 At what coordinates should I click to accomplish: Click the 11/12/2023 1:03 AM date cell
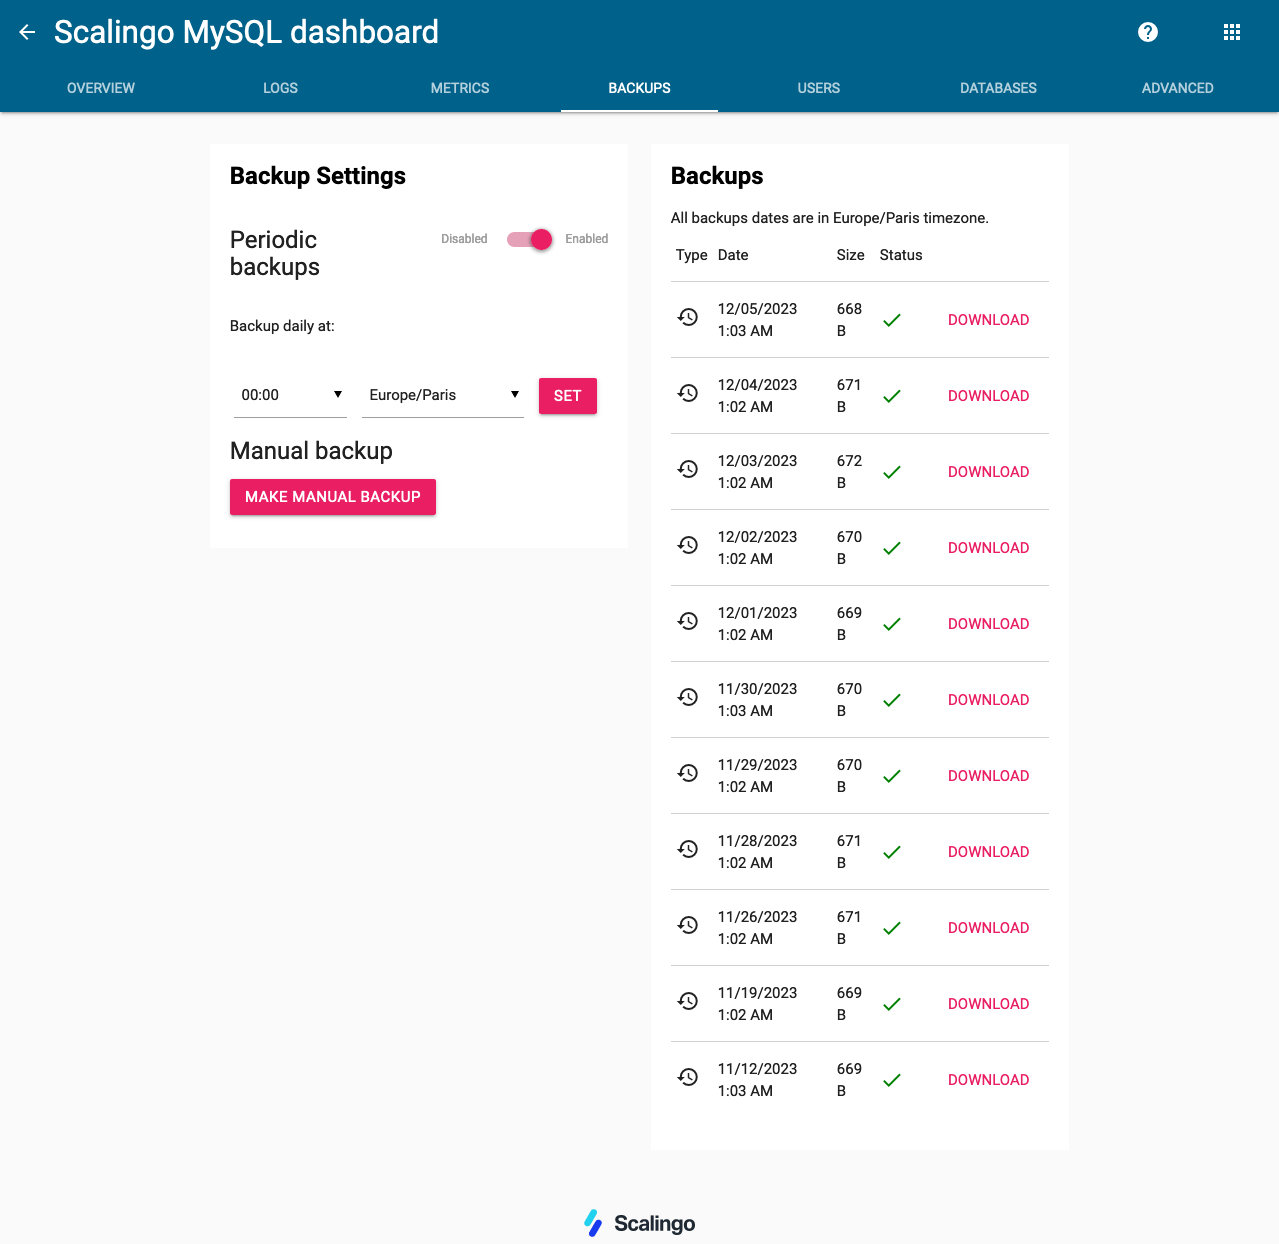click(x=757, y=1080)
